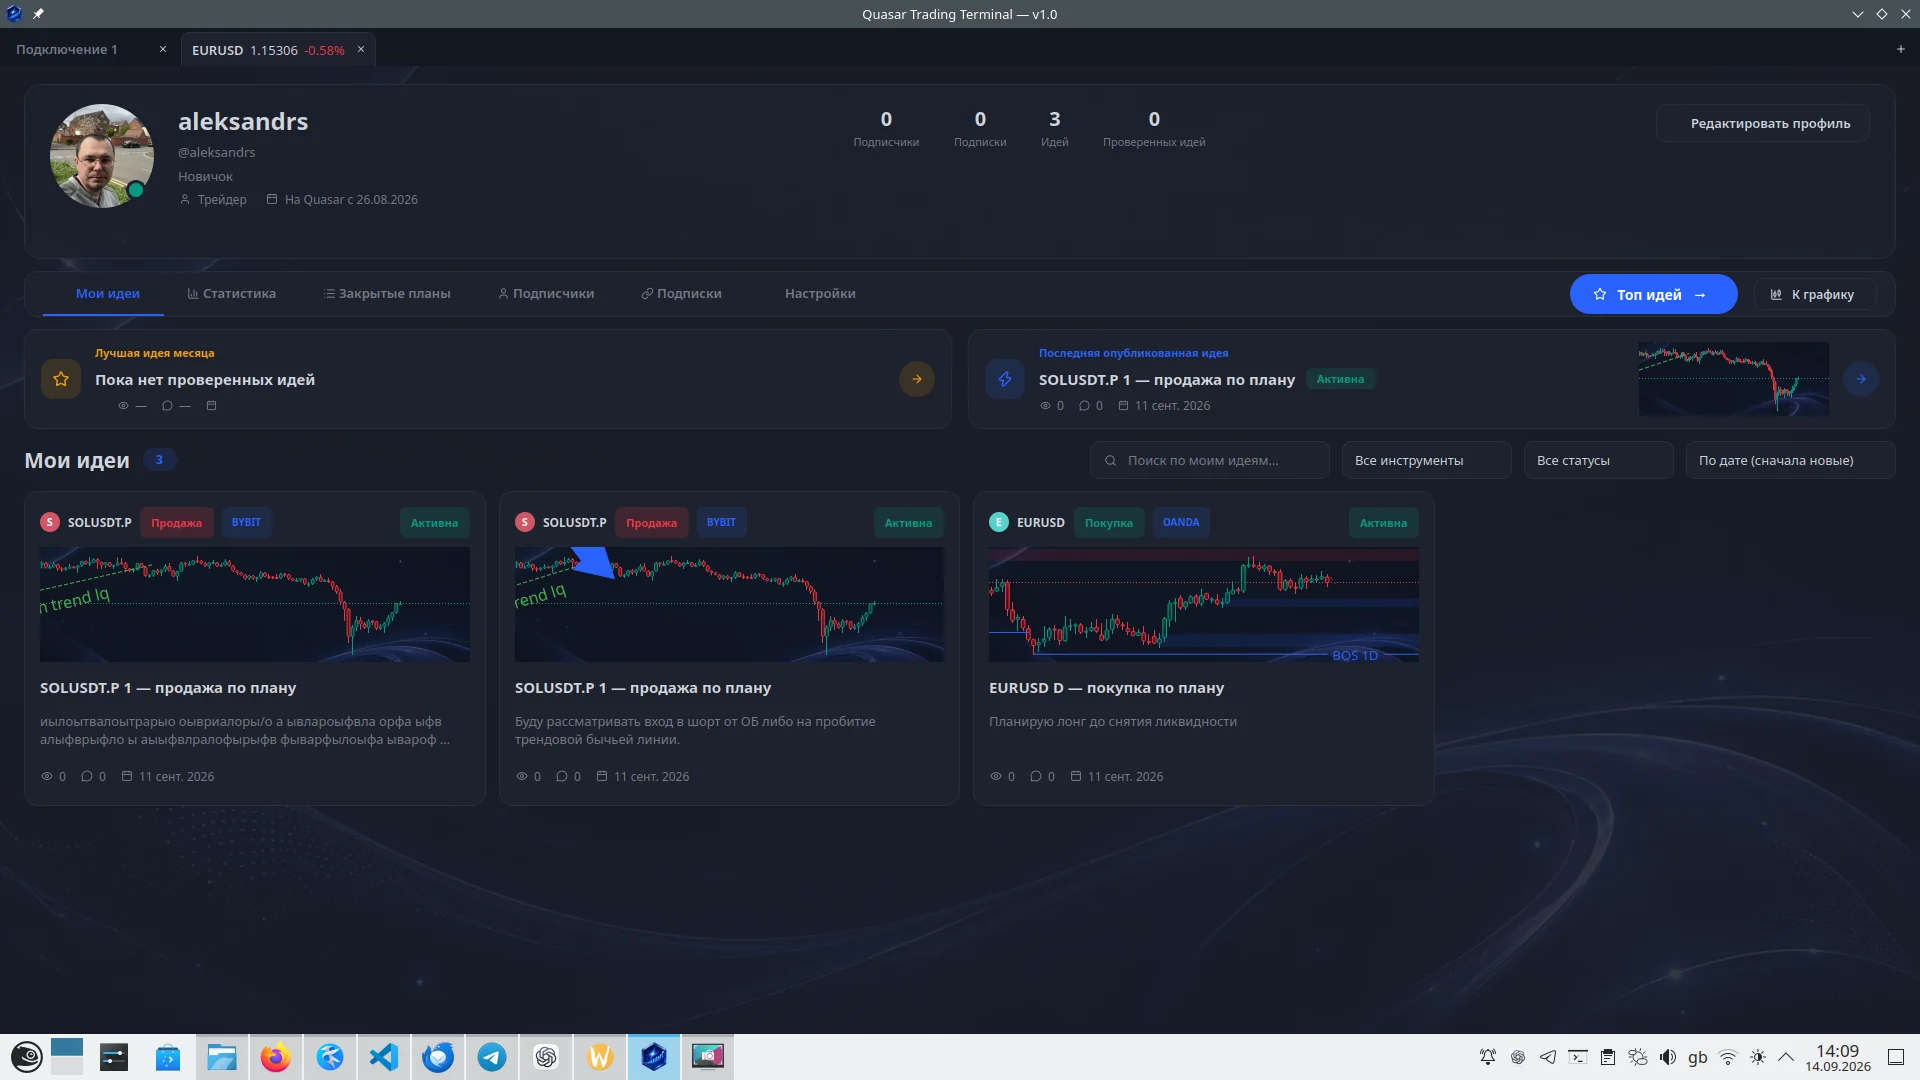Image resolution: width=1920 pixels, height=1080 pixels.
Task: Click the Активна badge on the EURUSD card
Action: [x=1383, y=523]
